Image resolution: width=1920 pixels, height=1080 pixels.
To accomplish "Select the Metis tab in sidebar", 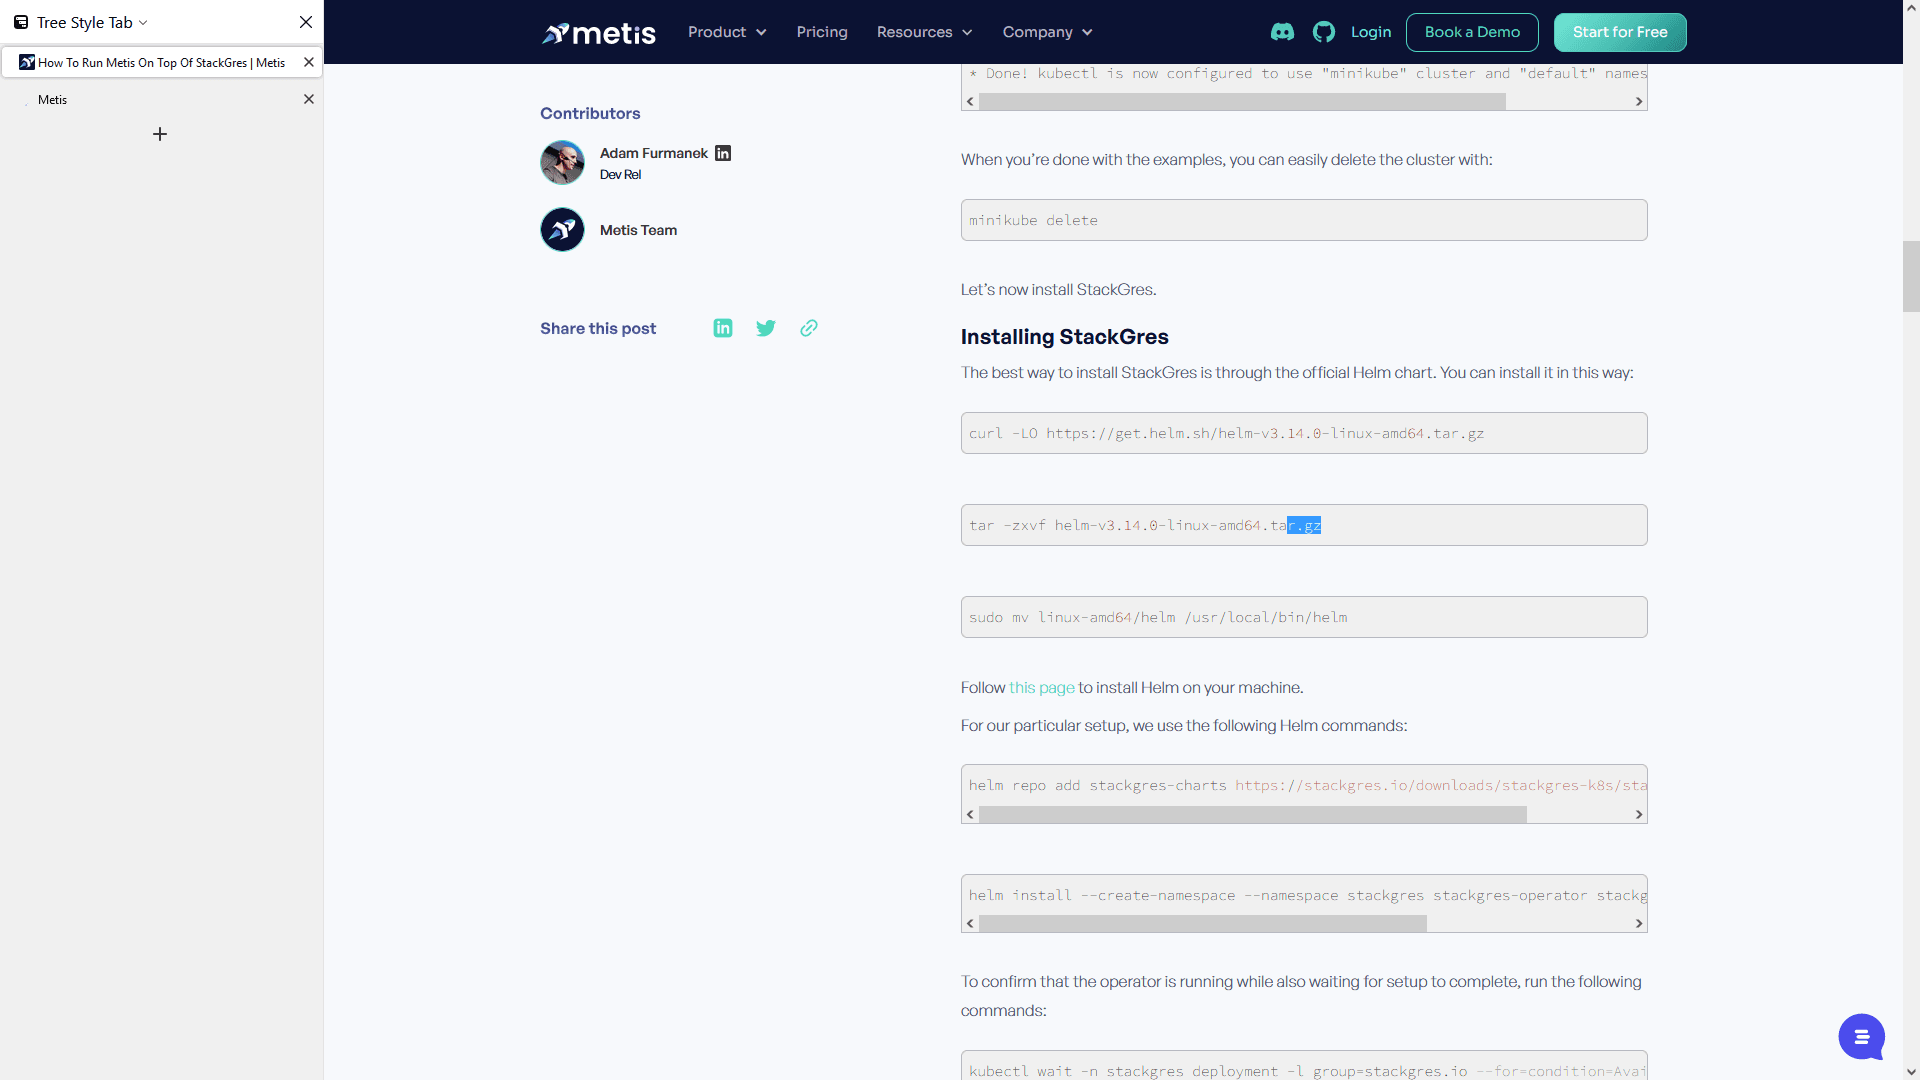I will (x=161, y=99).
